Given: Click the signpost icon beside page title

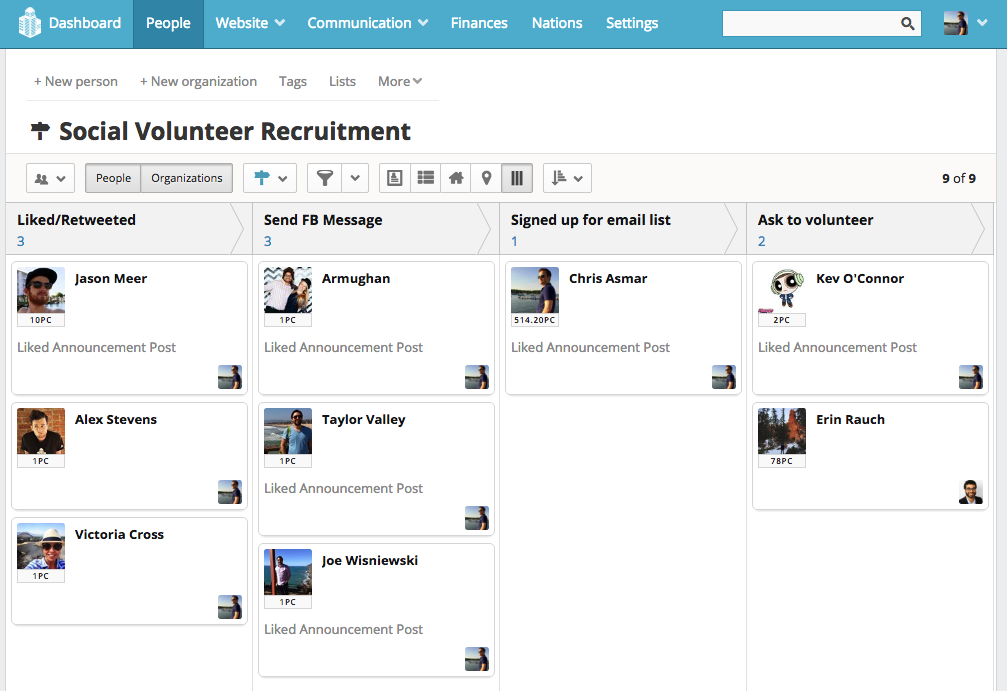Looking at the screenshot, I should [40, 131].
